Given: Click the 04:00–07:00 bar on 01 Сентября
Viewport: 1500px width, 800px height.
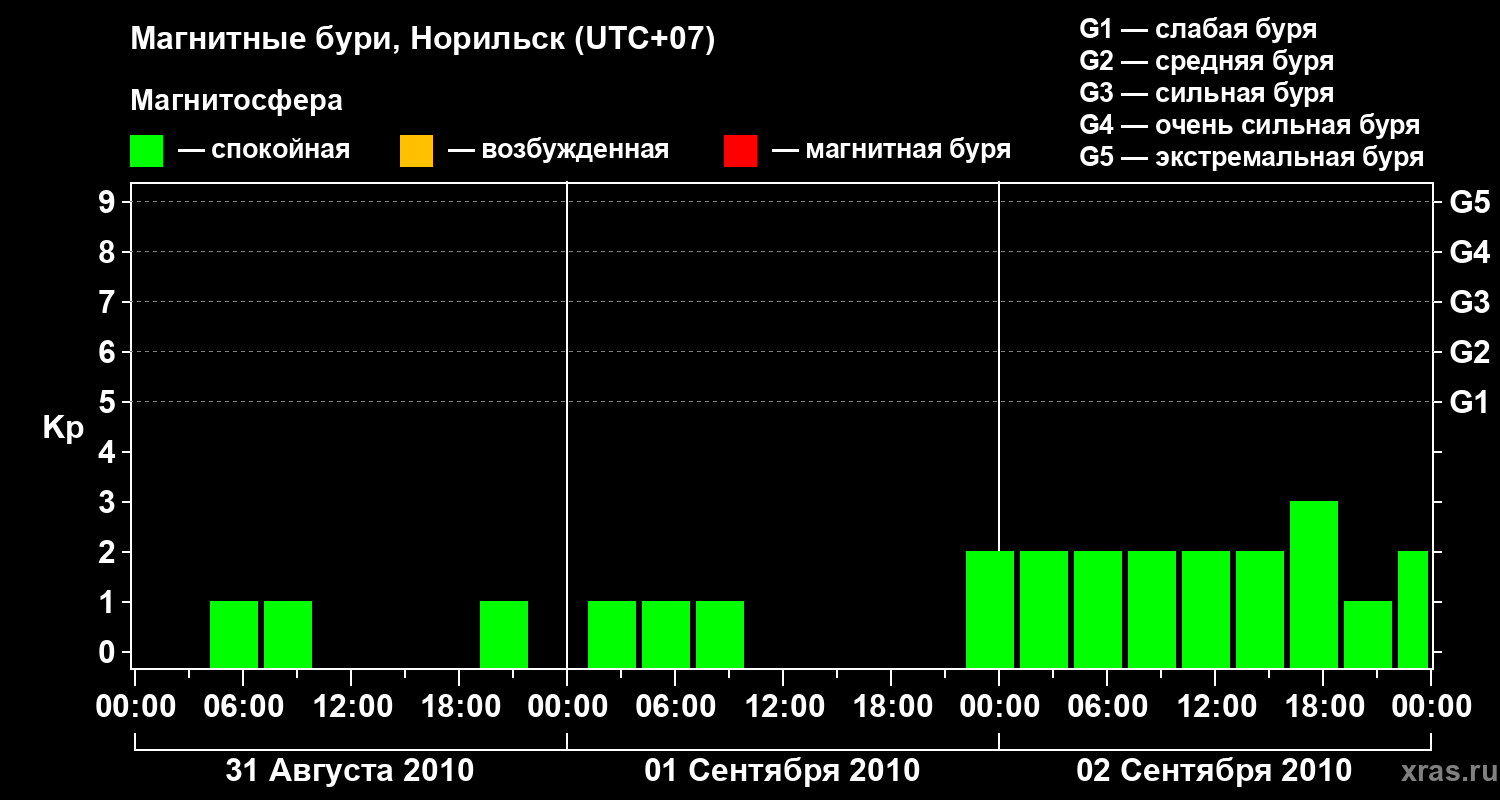Looking at the screenshot, I should click(x=666, y=634).
